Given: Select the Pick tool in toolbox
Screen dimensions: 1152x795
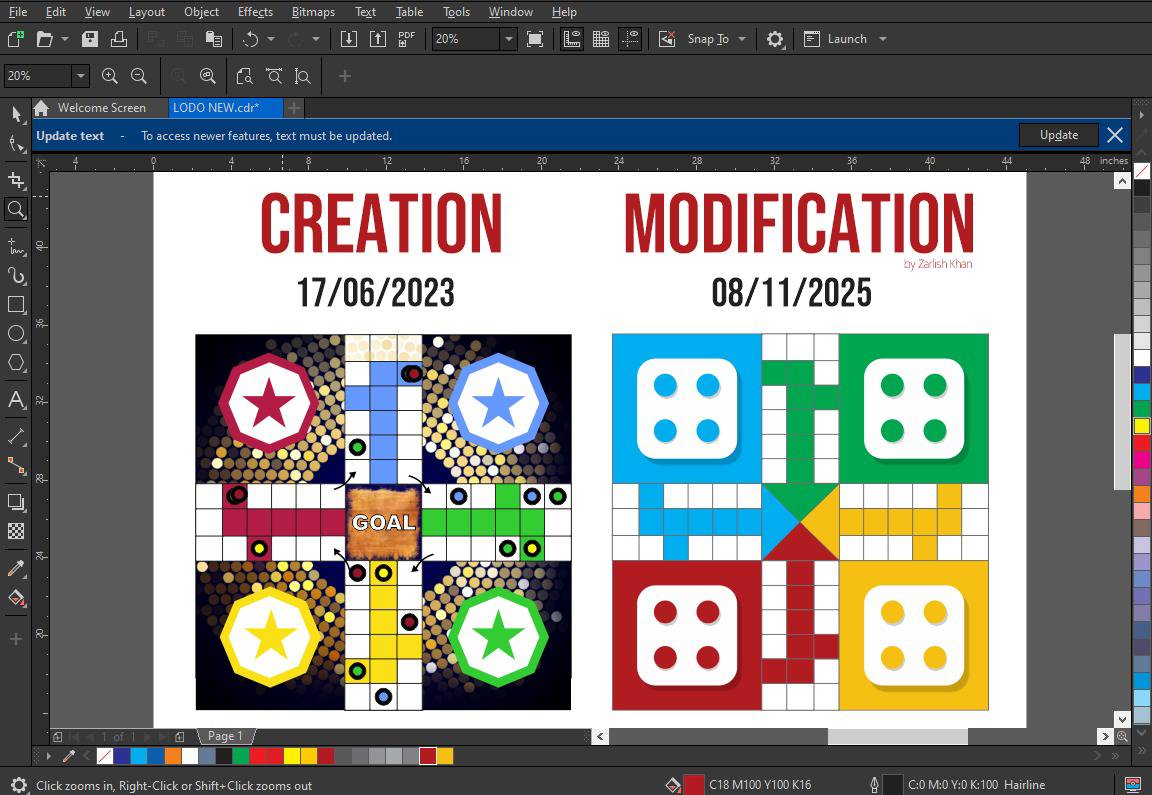Looking at the screenshot, I should coord(16,114).
